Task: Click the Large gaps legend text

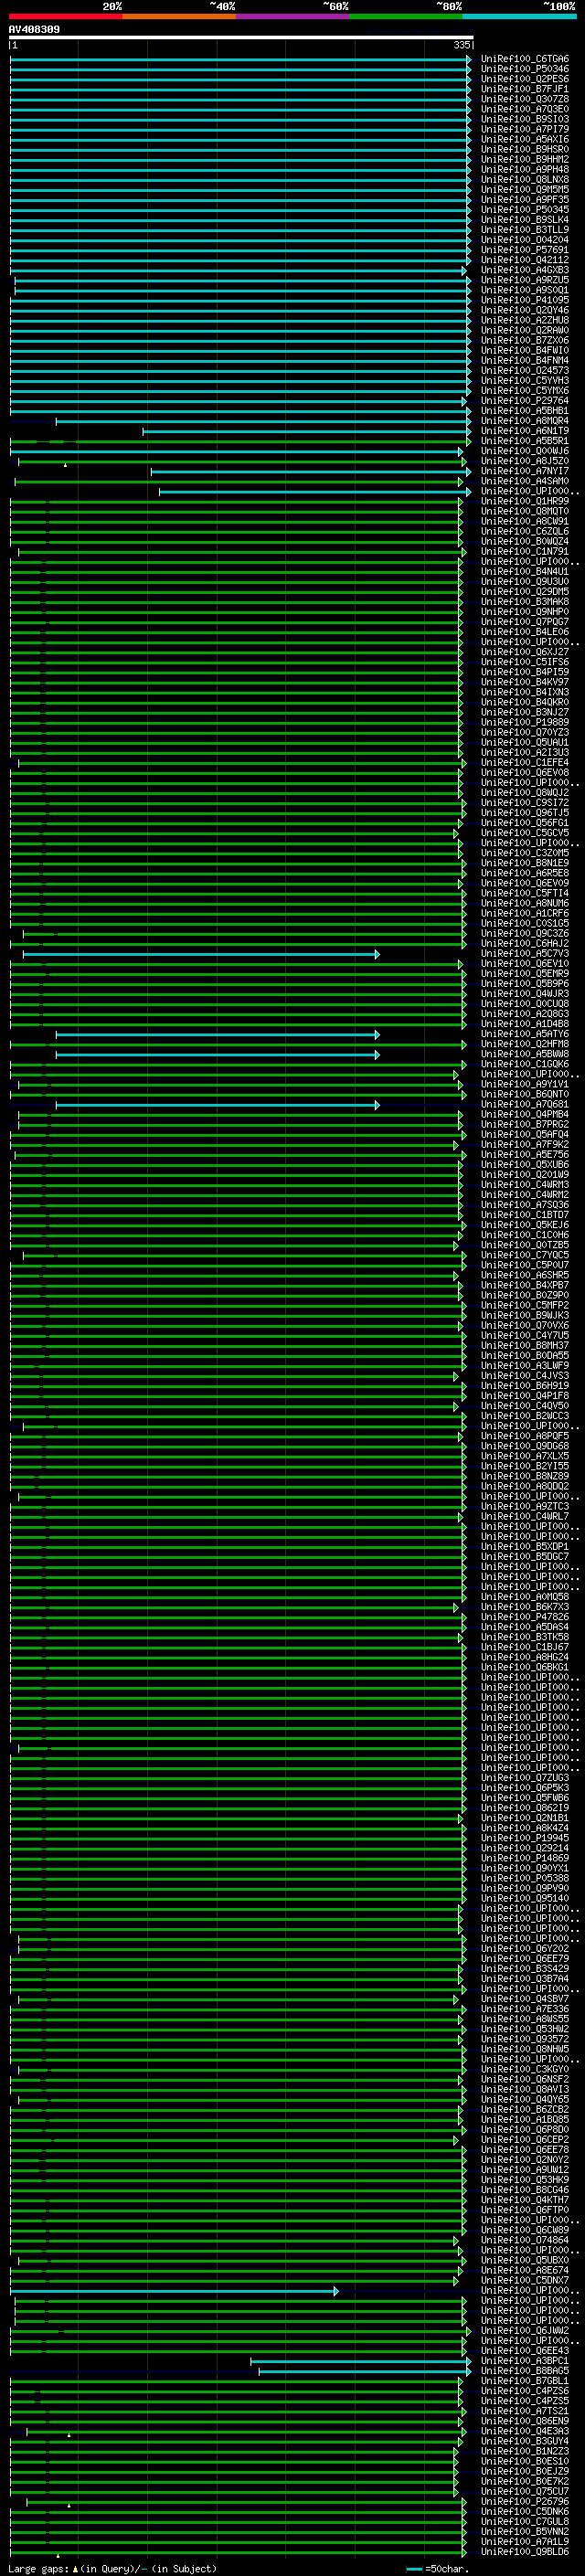Action: [x=112, y=2568]
